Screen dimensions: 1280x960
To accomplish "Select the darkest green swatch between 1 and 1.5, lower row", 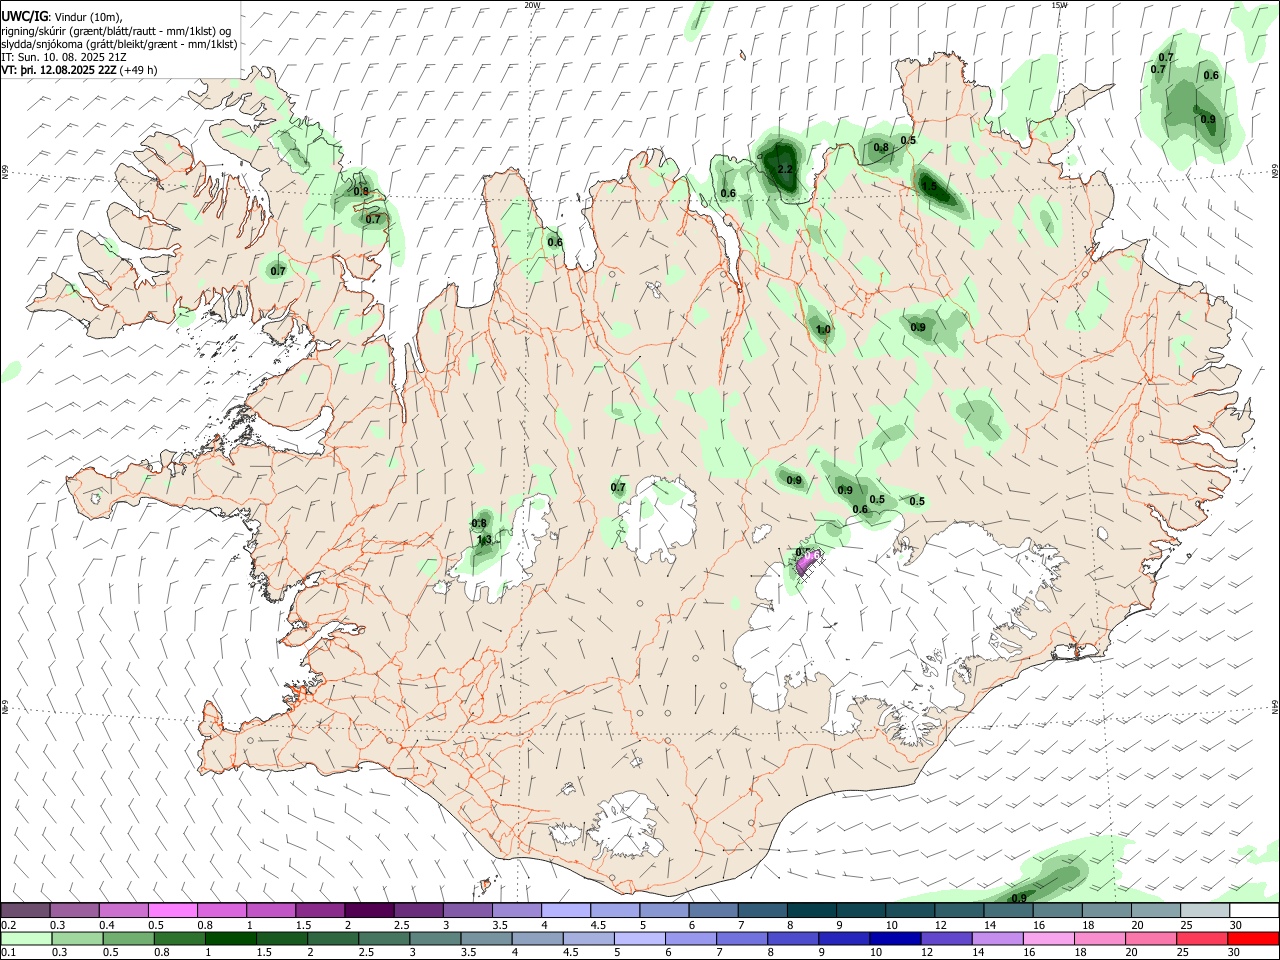I will coord(231,939).
